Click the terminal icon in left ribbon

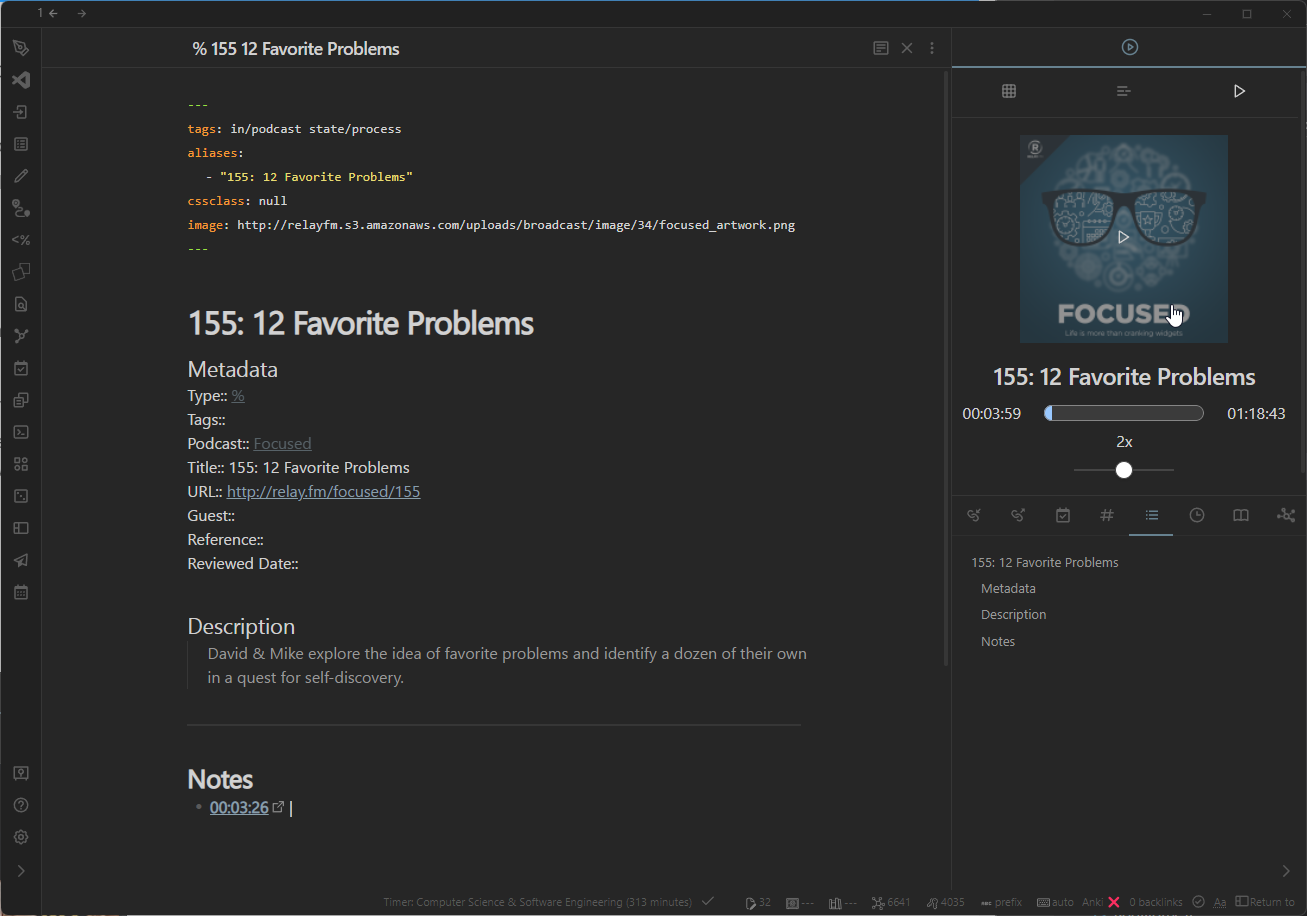pos(21,432)
